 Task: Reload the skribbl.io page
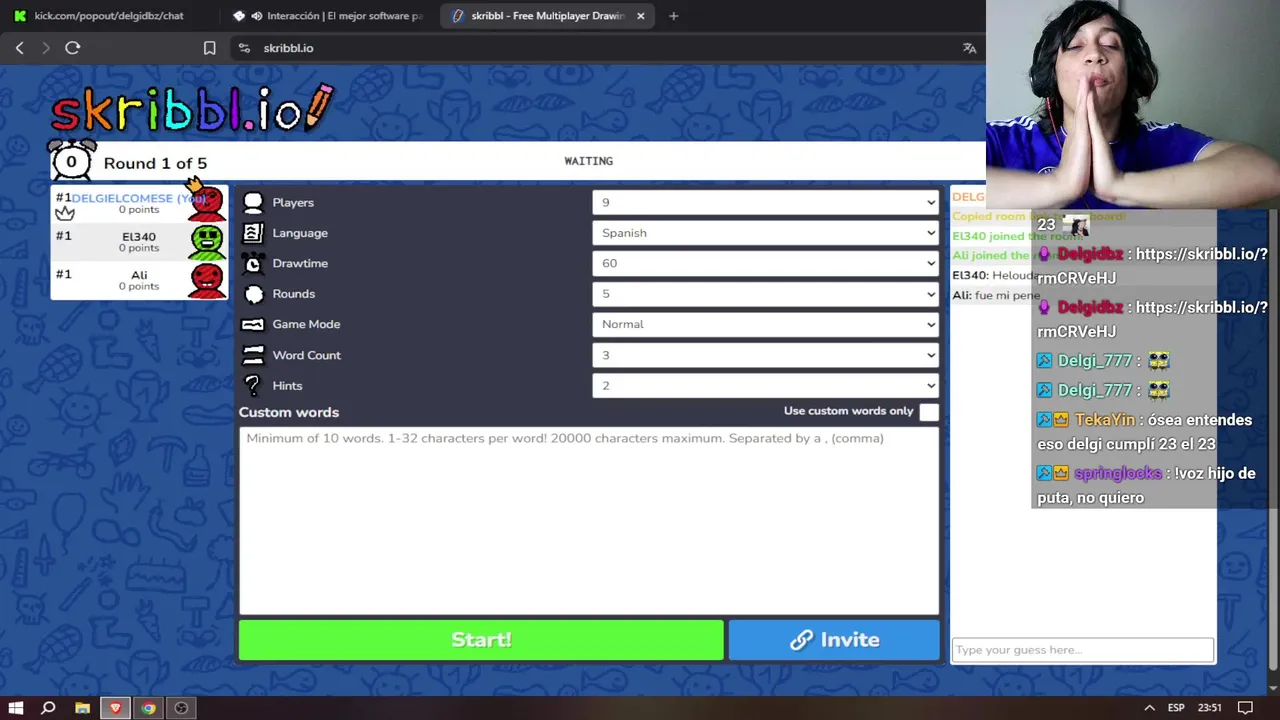tap(73, 48)
